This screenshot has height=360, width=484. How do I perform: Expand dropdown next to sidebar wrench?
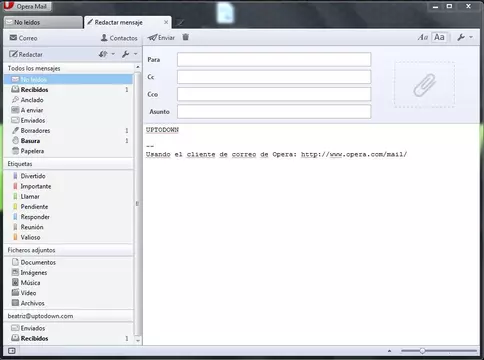click(135, 54)
